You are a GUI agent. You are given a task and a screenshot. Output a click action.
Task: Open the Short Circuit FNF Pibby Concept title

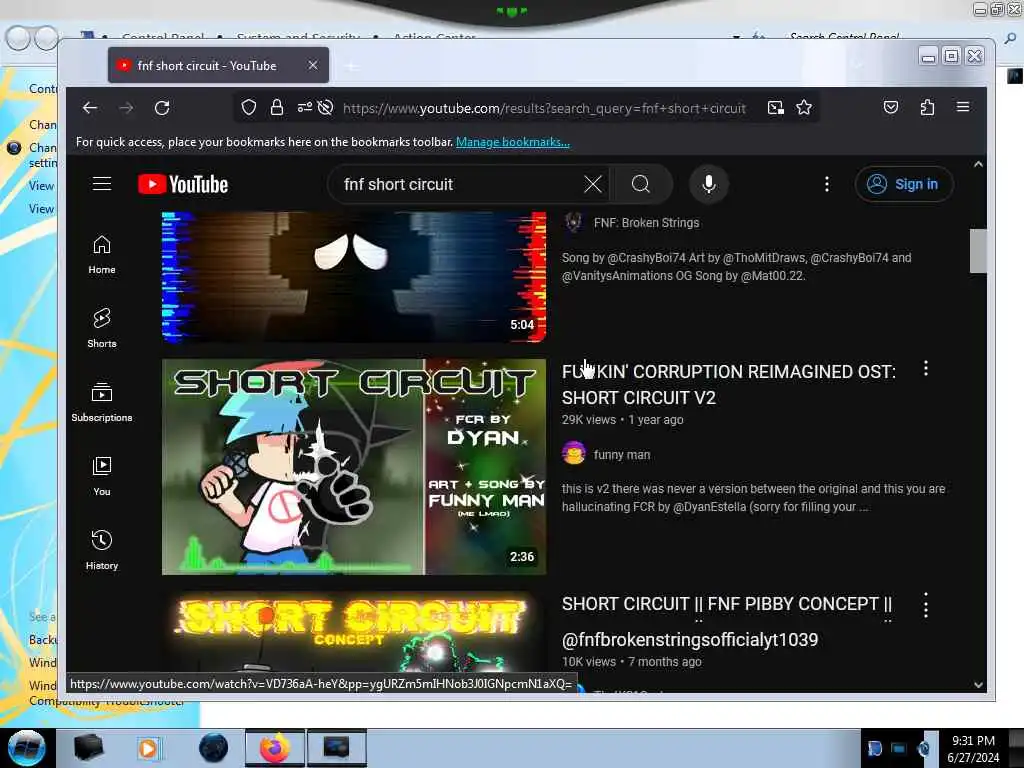[726, 621]
